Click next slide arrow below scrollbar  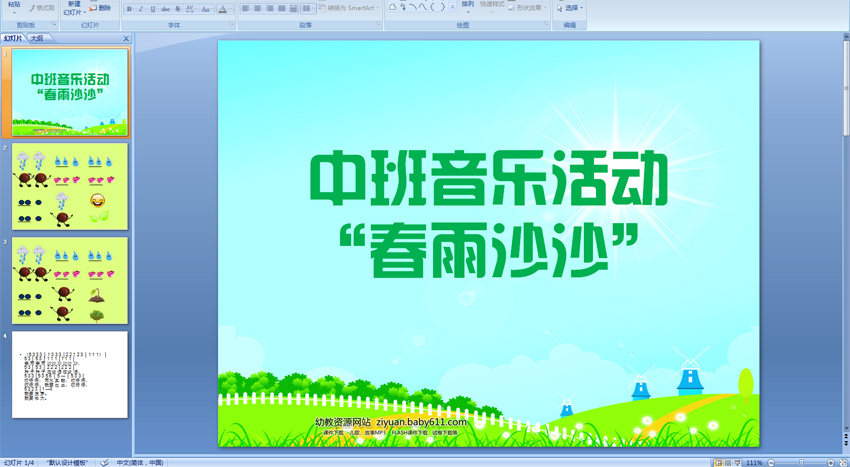tap(846, 443)
